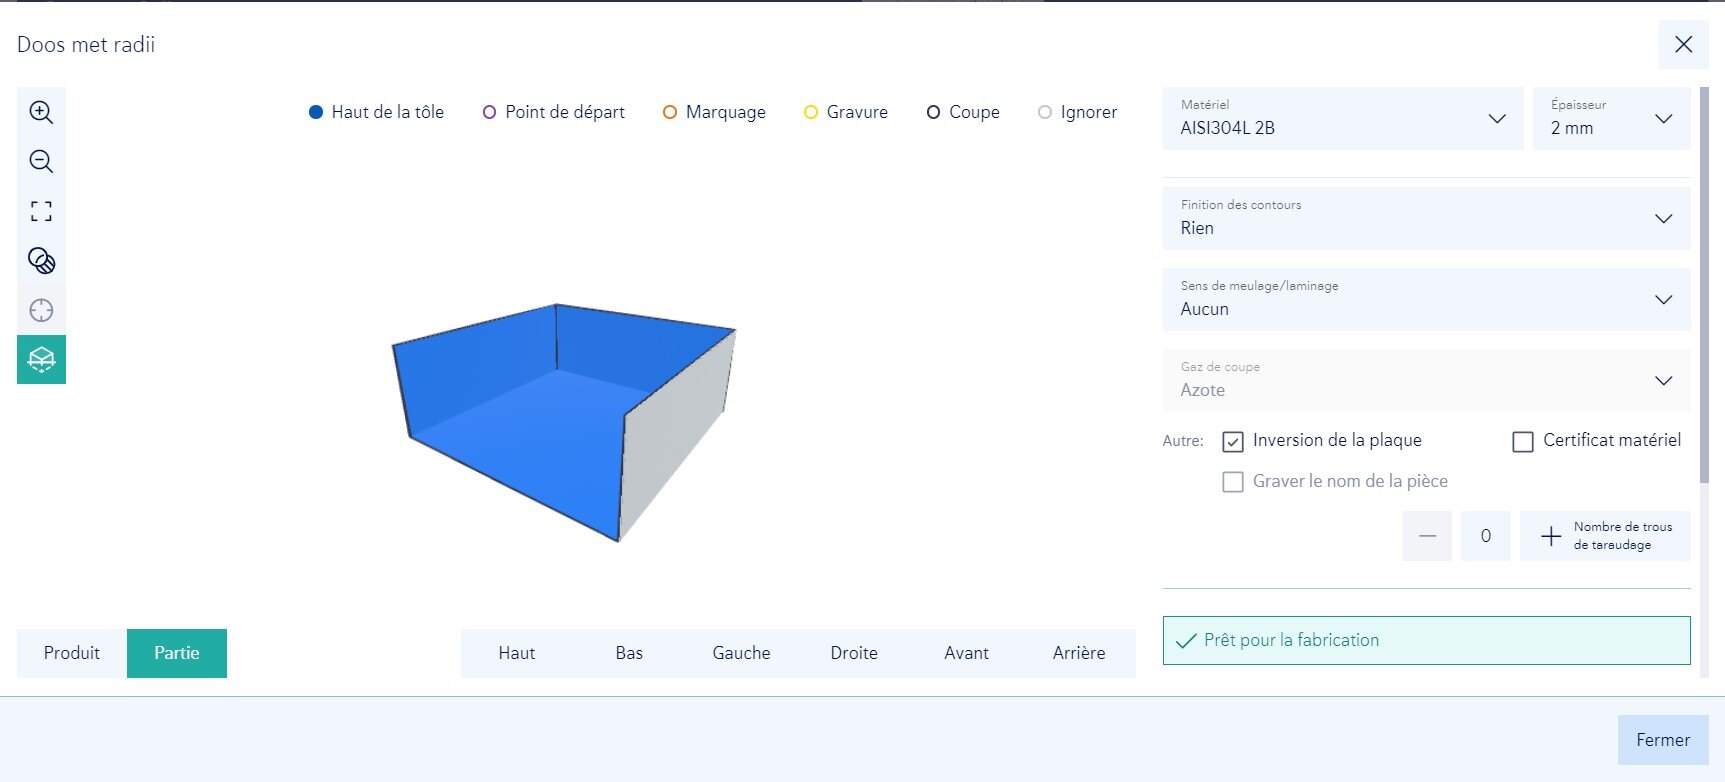Check Graver le nom de la pièce
Screen dimensions: 1725x782
[1233, 482]
